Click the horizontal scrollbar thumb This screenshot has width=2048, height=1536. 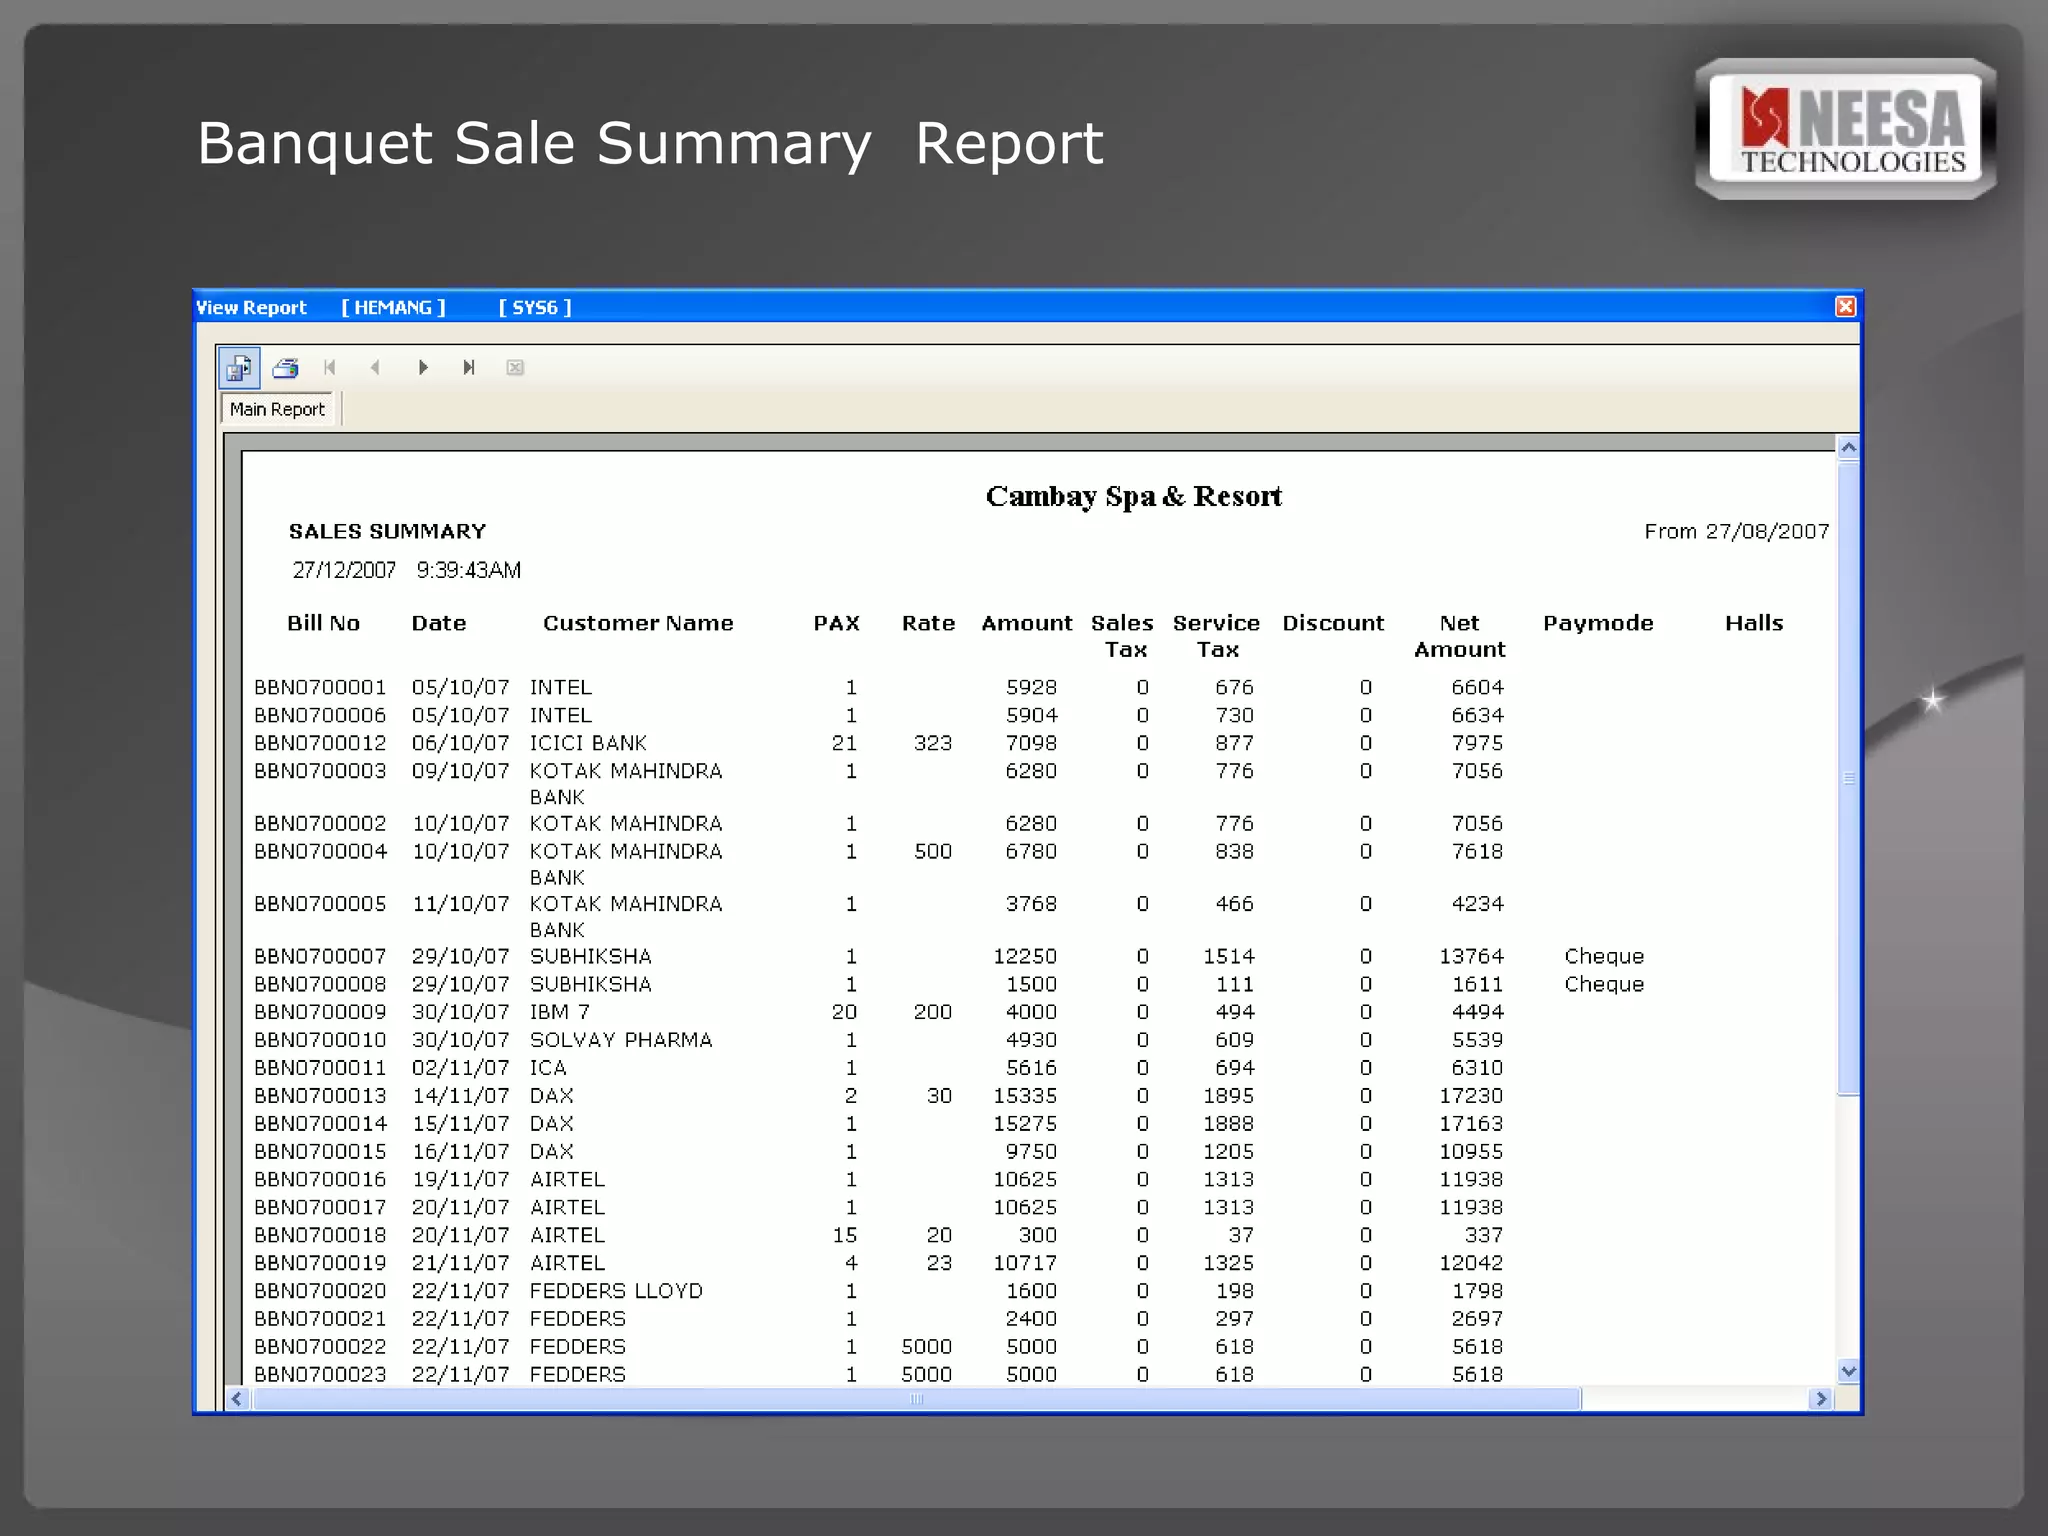[x=916, y=1399]
